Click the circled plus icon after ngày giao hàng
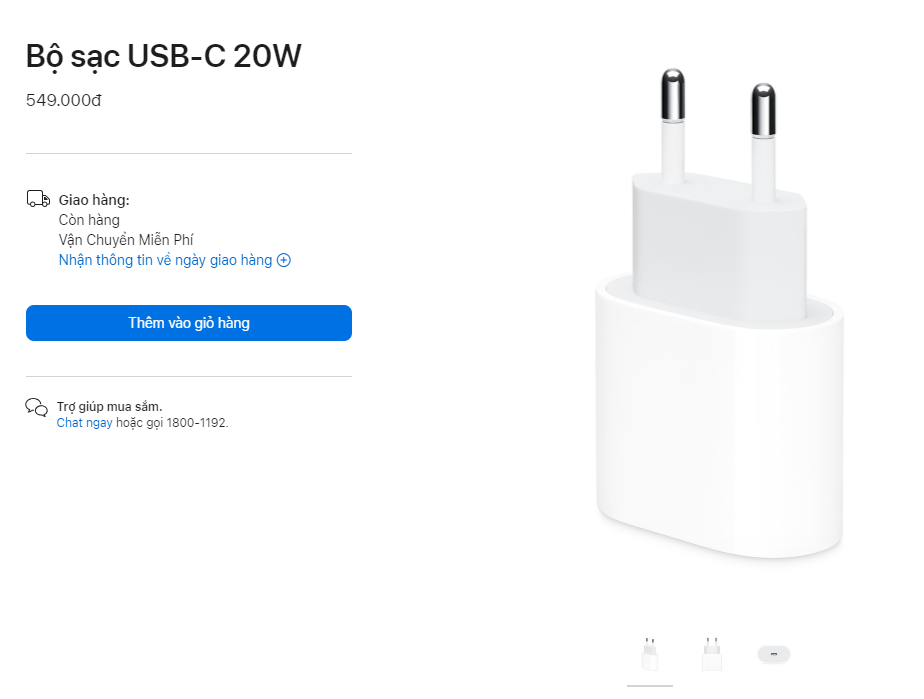Screen dimensions: 924x699 (x=284, y=260)
